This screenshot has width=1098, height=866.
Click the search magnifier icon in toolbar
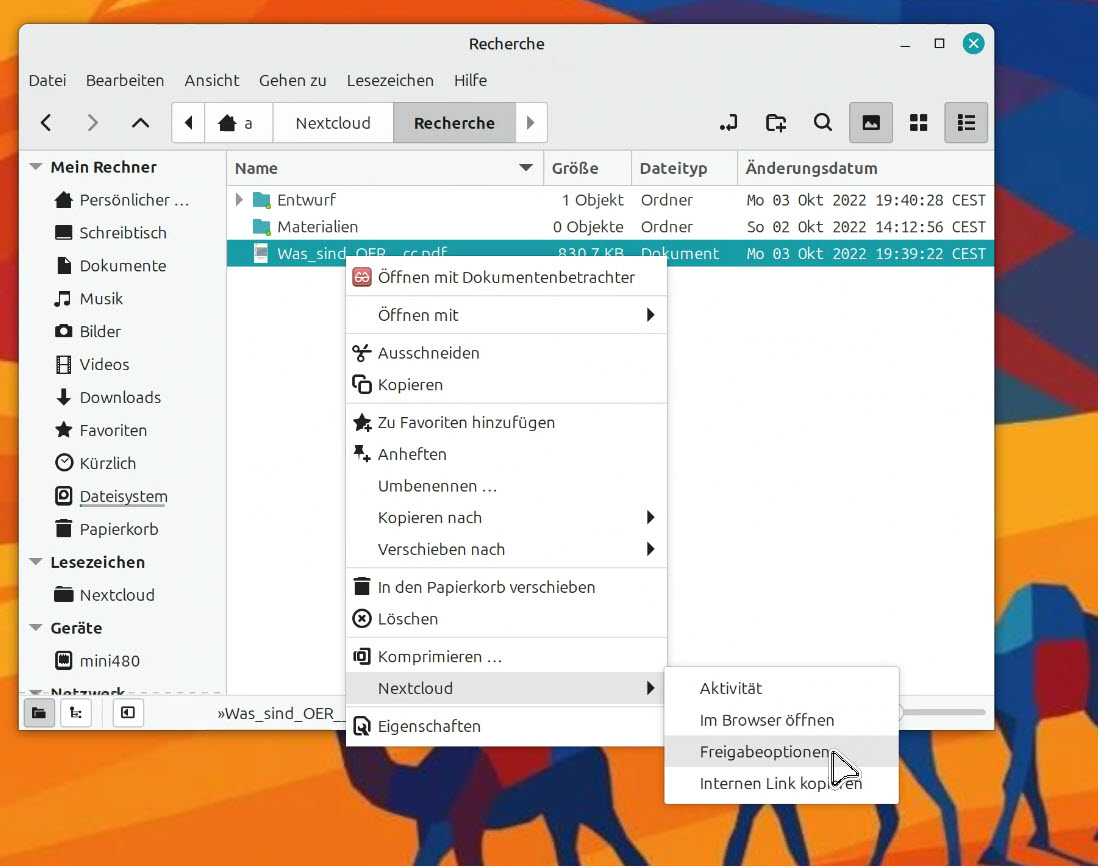822,123
